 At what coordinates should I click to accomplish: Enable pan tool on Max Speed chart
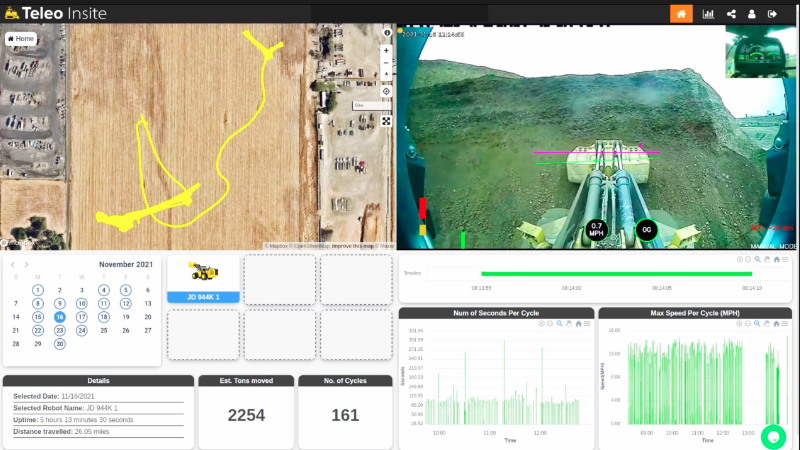tap(769, 323)
